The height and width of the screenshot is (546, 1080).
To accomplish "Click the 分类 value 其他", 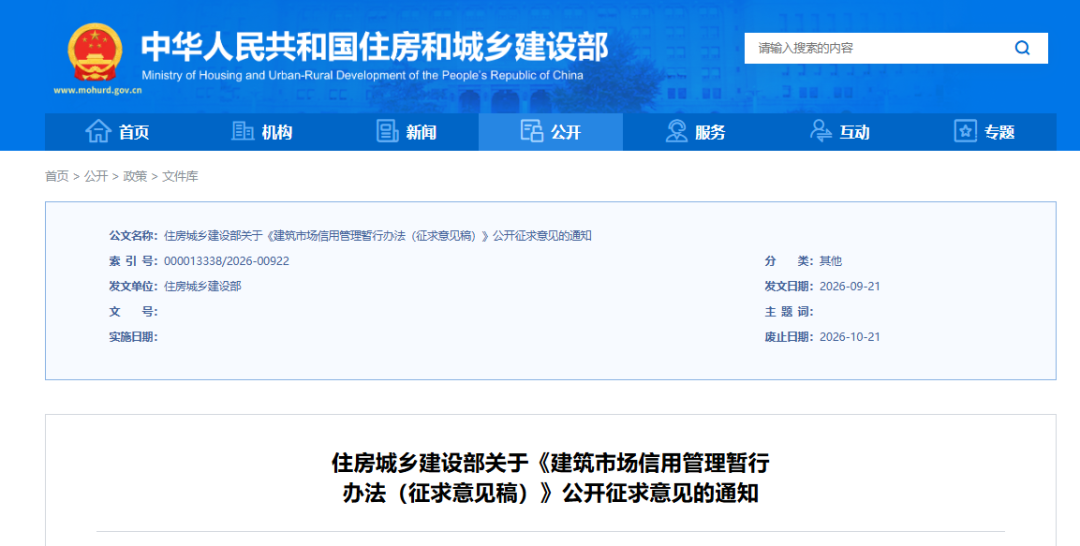I will coord(831,261).
